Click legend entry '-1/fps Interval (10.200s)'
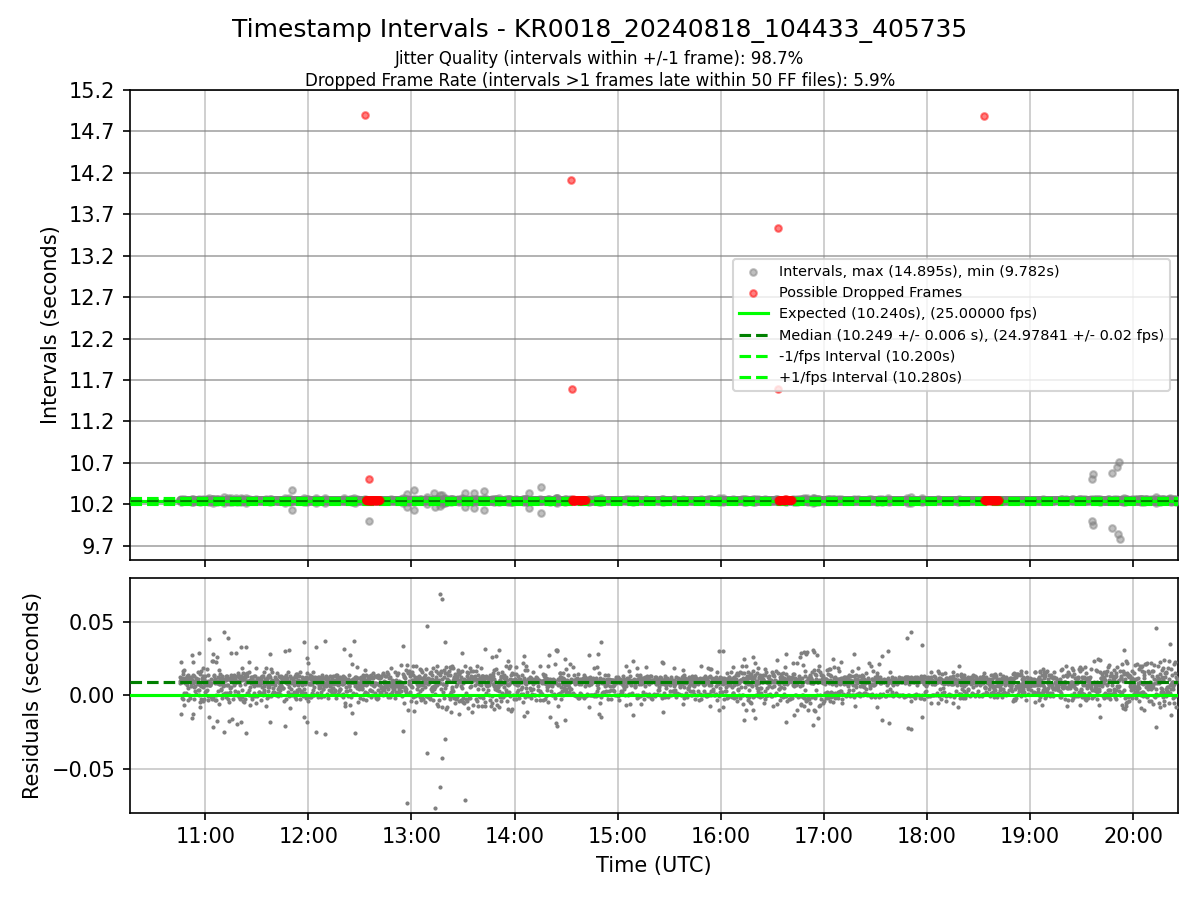 (867, 356)
